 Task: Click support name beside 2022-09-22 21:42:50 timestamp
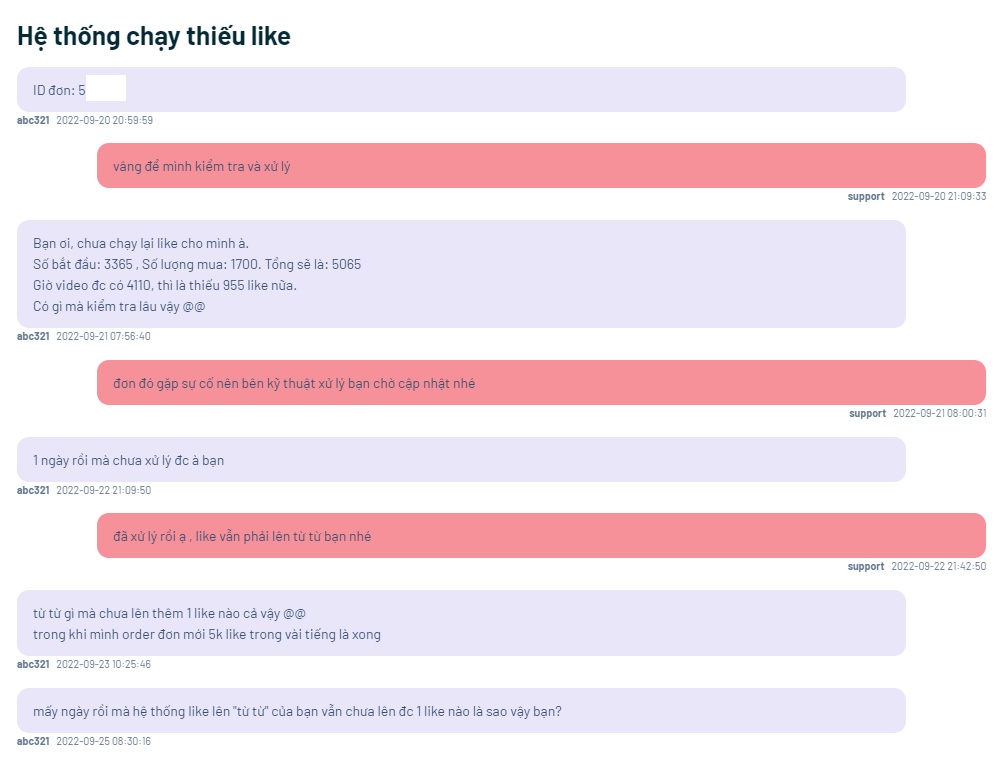point(866,566)
